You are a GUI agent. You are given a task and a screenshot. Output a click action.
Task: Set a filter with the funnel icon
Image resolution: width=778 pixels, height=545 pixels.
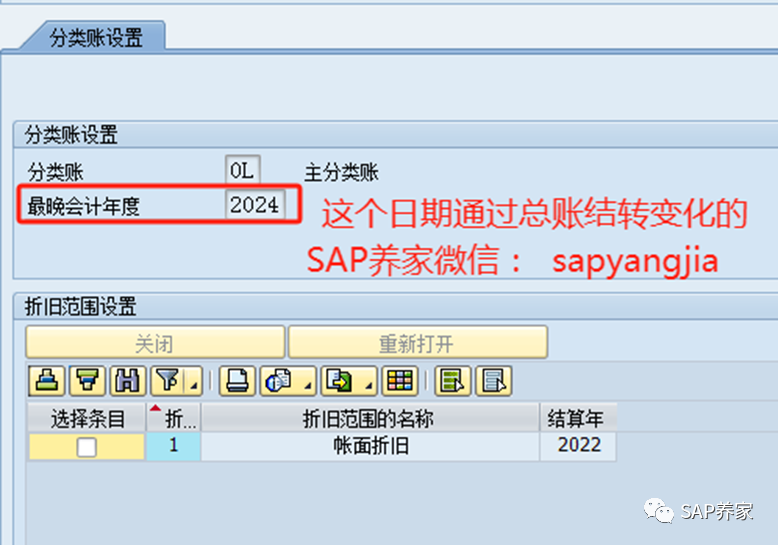click(168, 381)
